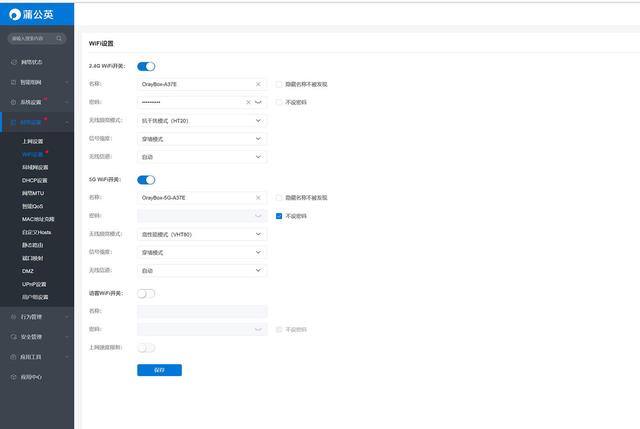
Task: Turn off the 5G WiFi switch
Action: pyautogui.click(x=146, y=180)
